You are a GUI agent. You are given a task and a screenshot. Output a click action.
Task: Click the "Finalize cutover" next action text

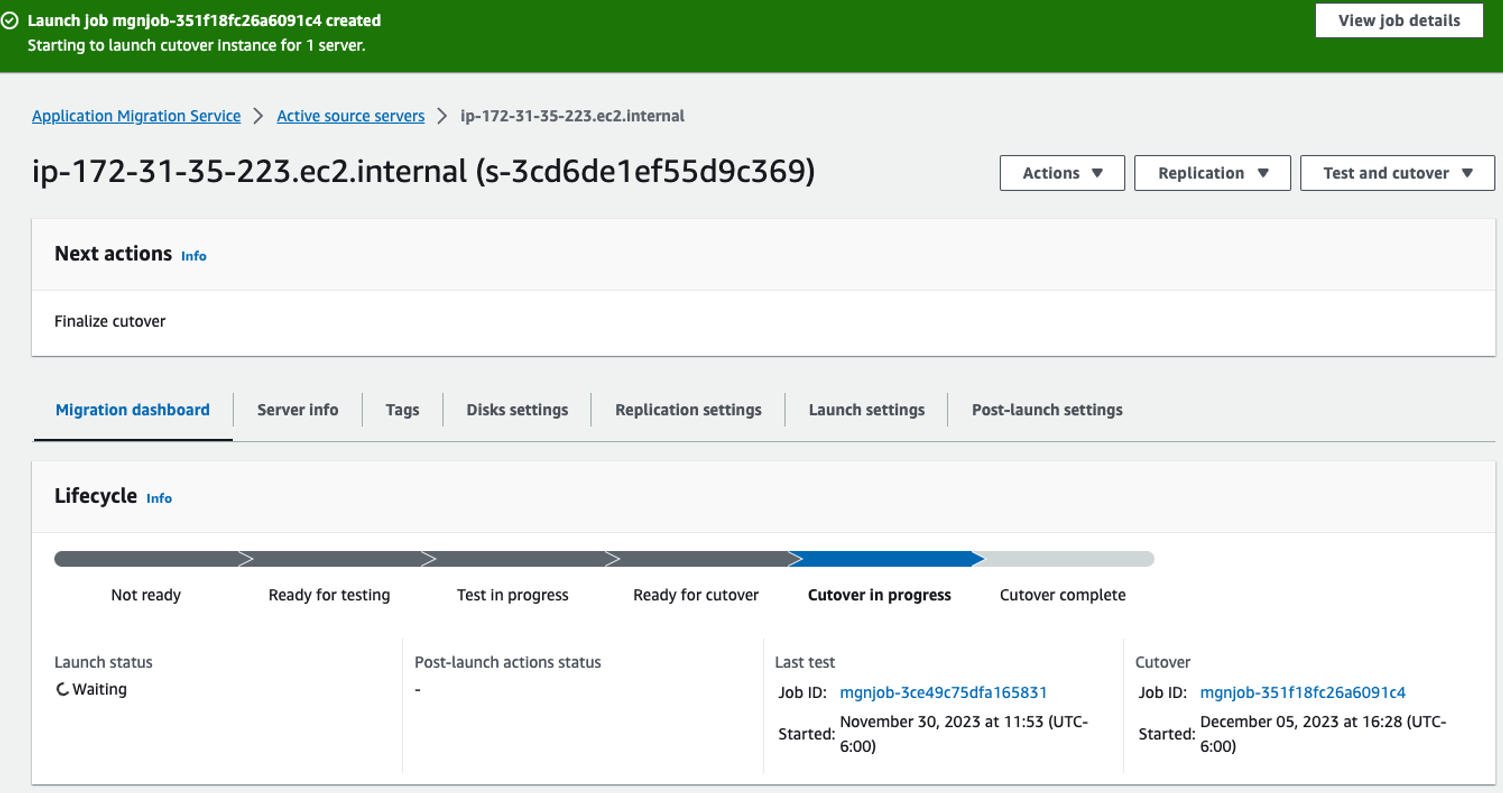point(110,322)
